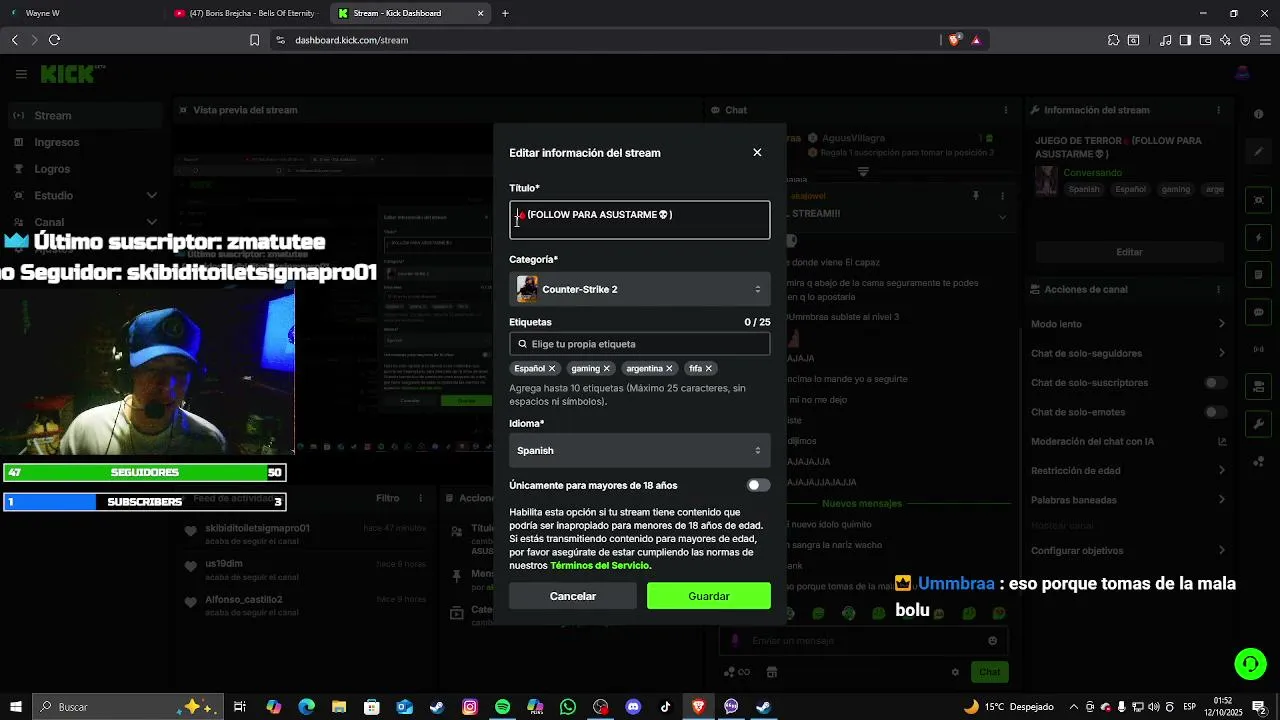The image size is (1280, 720).
Task: Open the Windows Start menu
Action: tap(15, 707)
